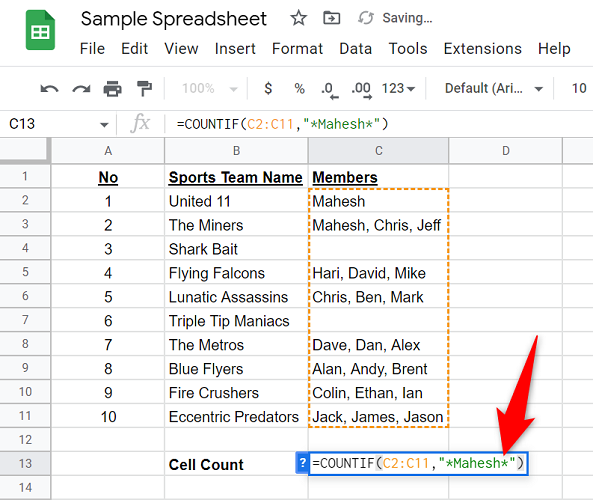Image resolution: width=593 pixels, height=500 pixels.
Task: Select column D header
Action: [x=506, y=151]
